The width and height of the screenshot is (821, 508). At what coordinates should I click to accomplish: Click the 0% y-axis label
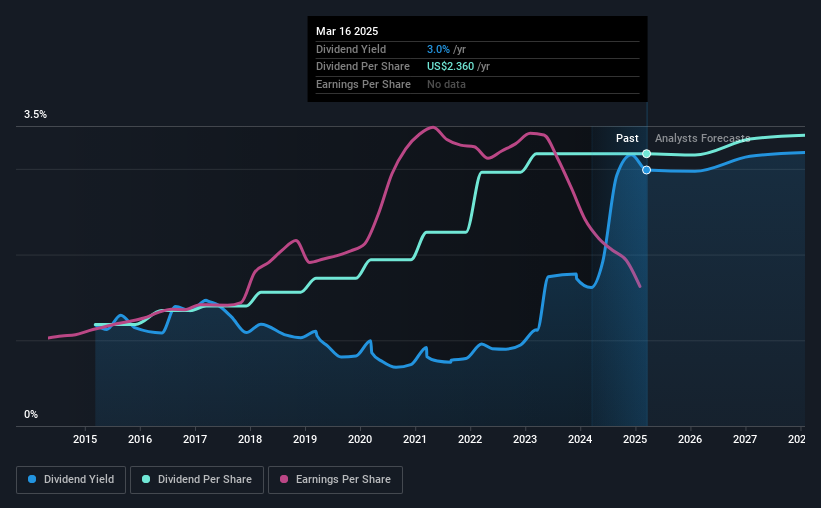tap(31, 414)
